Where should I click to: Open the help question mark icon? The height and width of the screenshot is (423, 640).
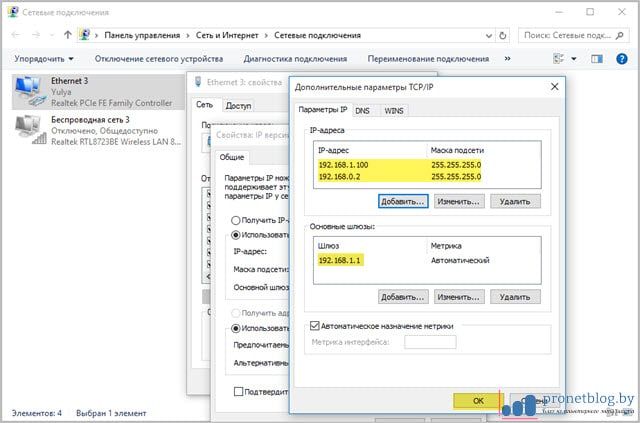622,59
